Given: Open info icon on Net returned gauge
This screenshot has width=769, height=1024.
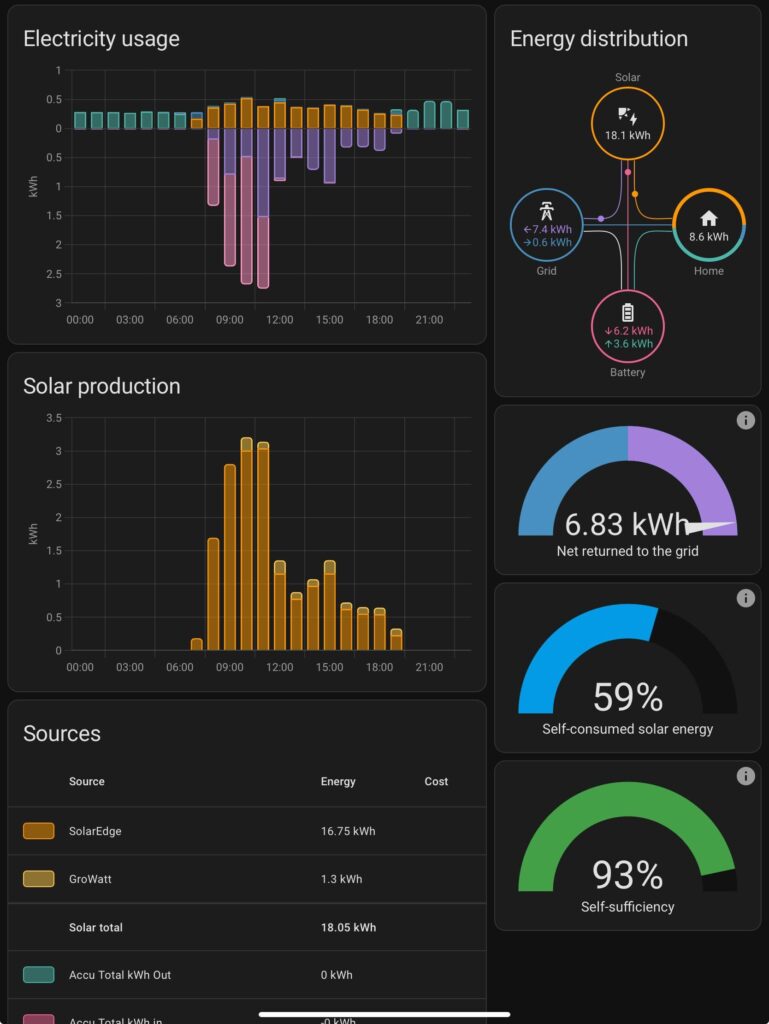Looking at the screenshot, I should [745, 421].
